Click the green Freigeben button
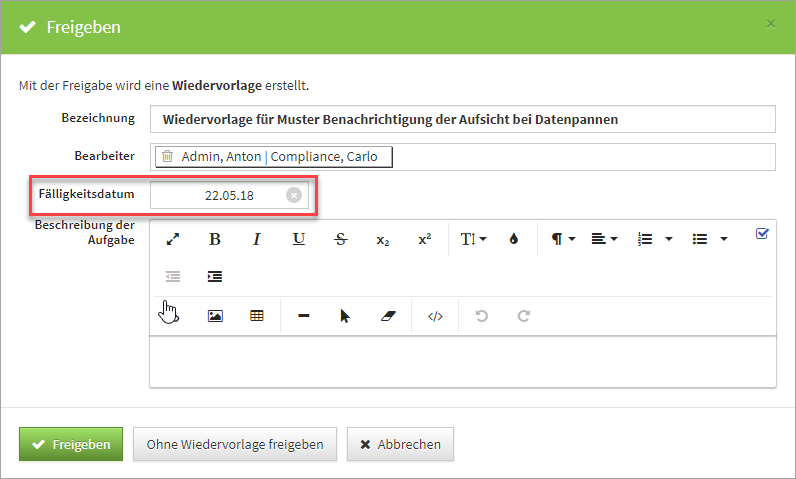Image resolution: width=796 pixels, height=479 pixels. (71, 444)
